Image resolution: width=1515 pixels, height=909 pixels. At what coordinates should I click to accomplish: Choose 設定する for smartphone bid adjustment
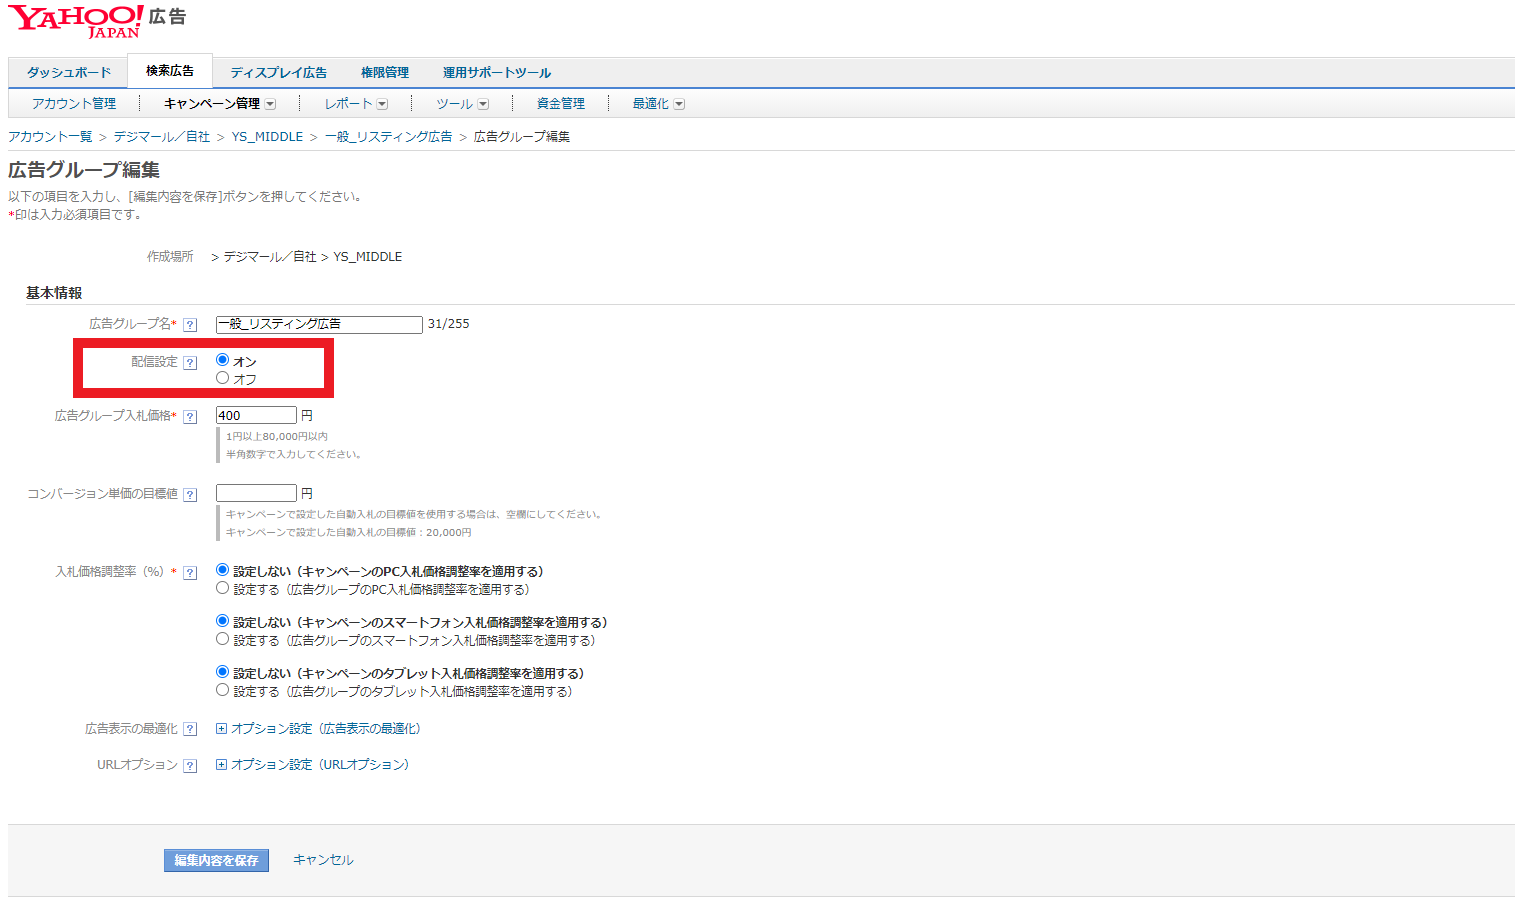click(x=223, y=639)
